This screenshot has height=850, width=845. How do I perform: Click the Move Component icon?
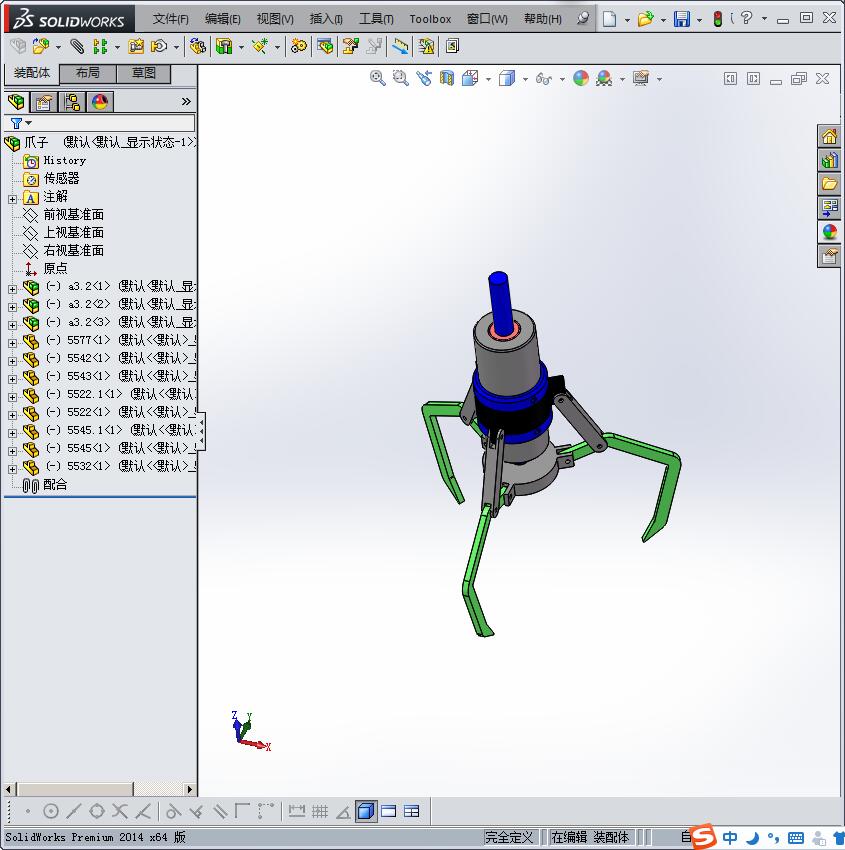[159, 47]
